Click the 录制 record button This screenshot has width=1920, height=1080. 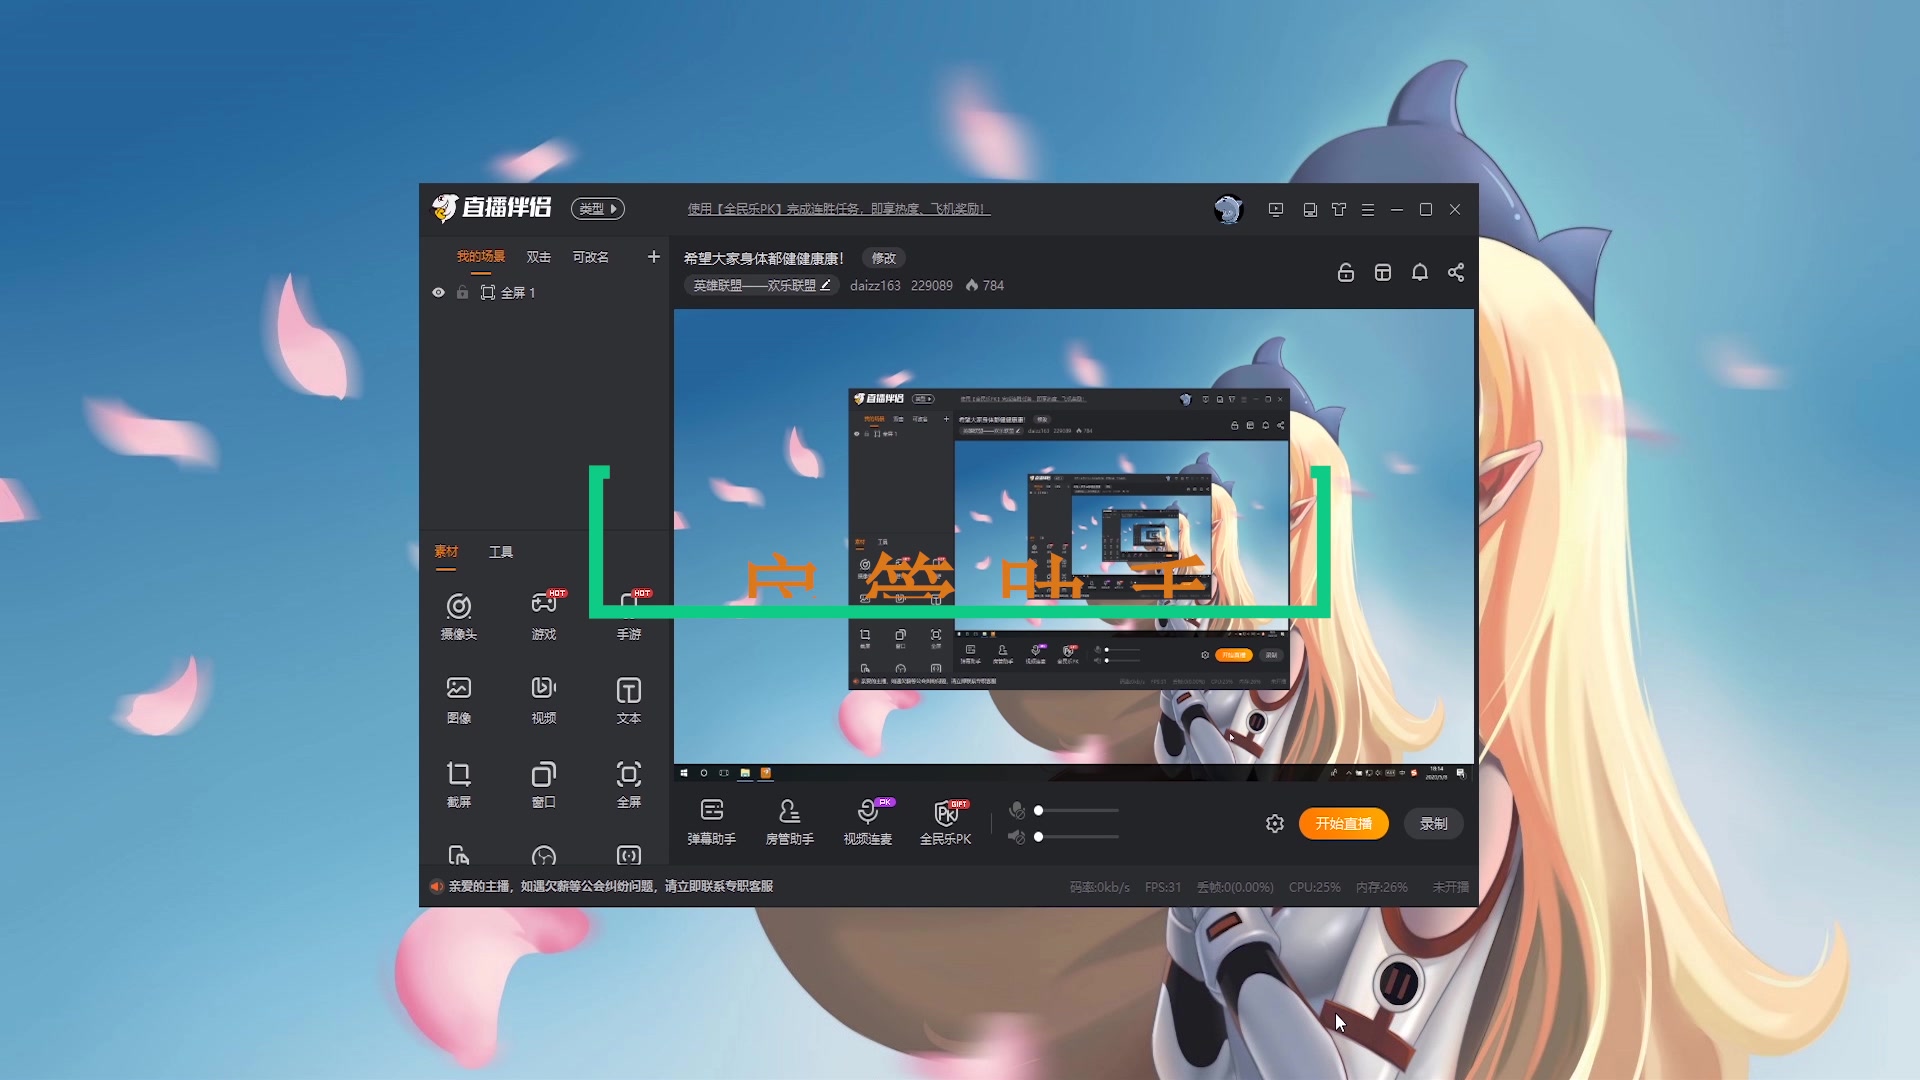point(1434,824)
